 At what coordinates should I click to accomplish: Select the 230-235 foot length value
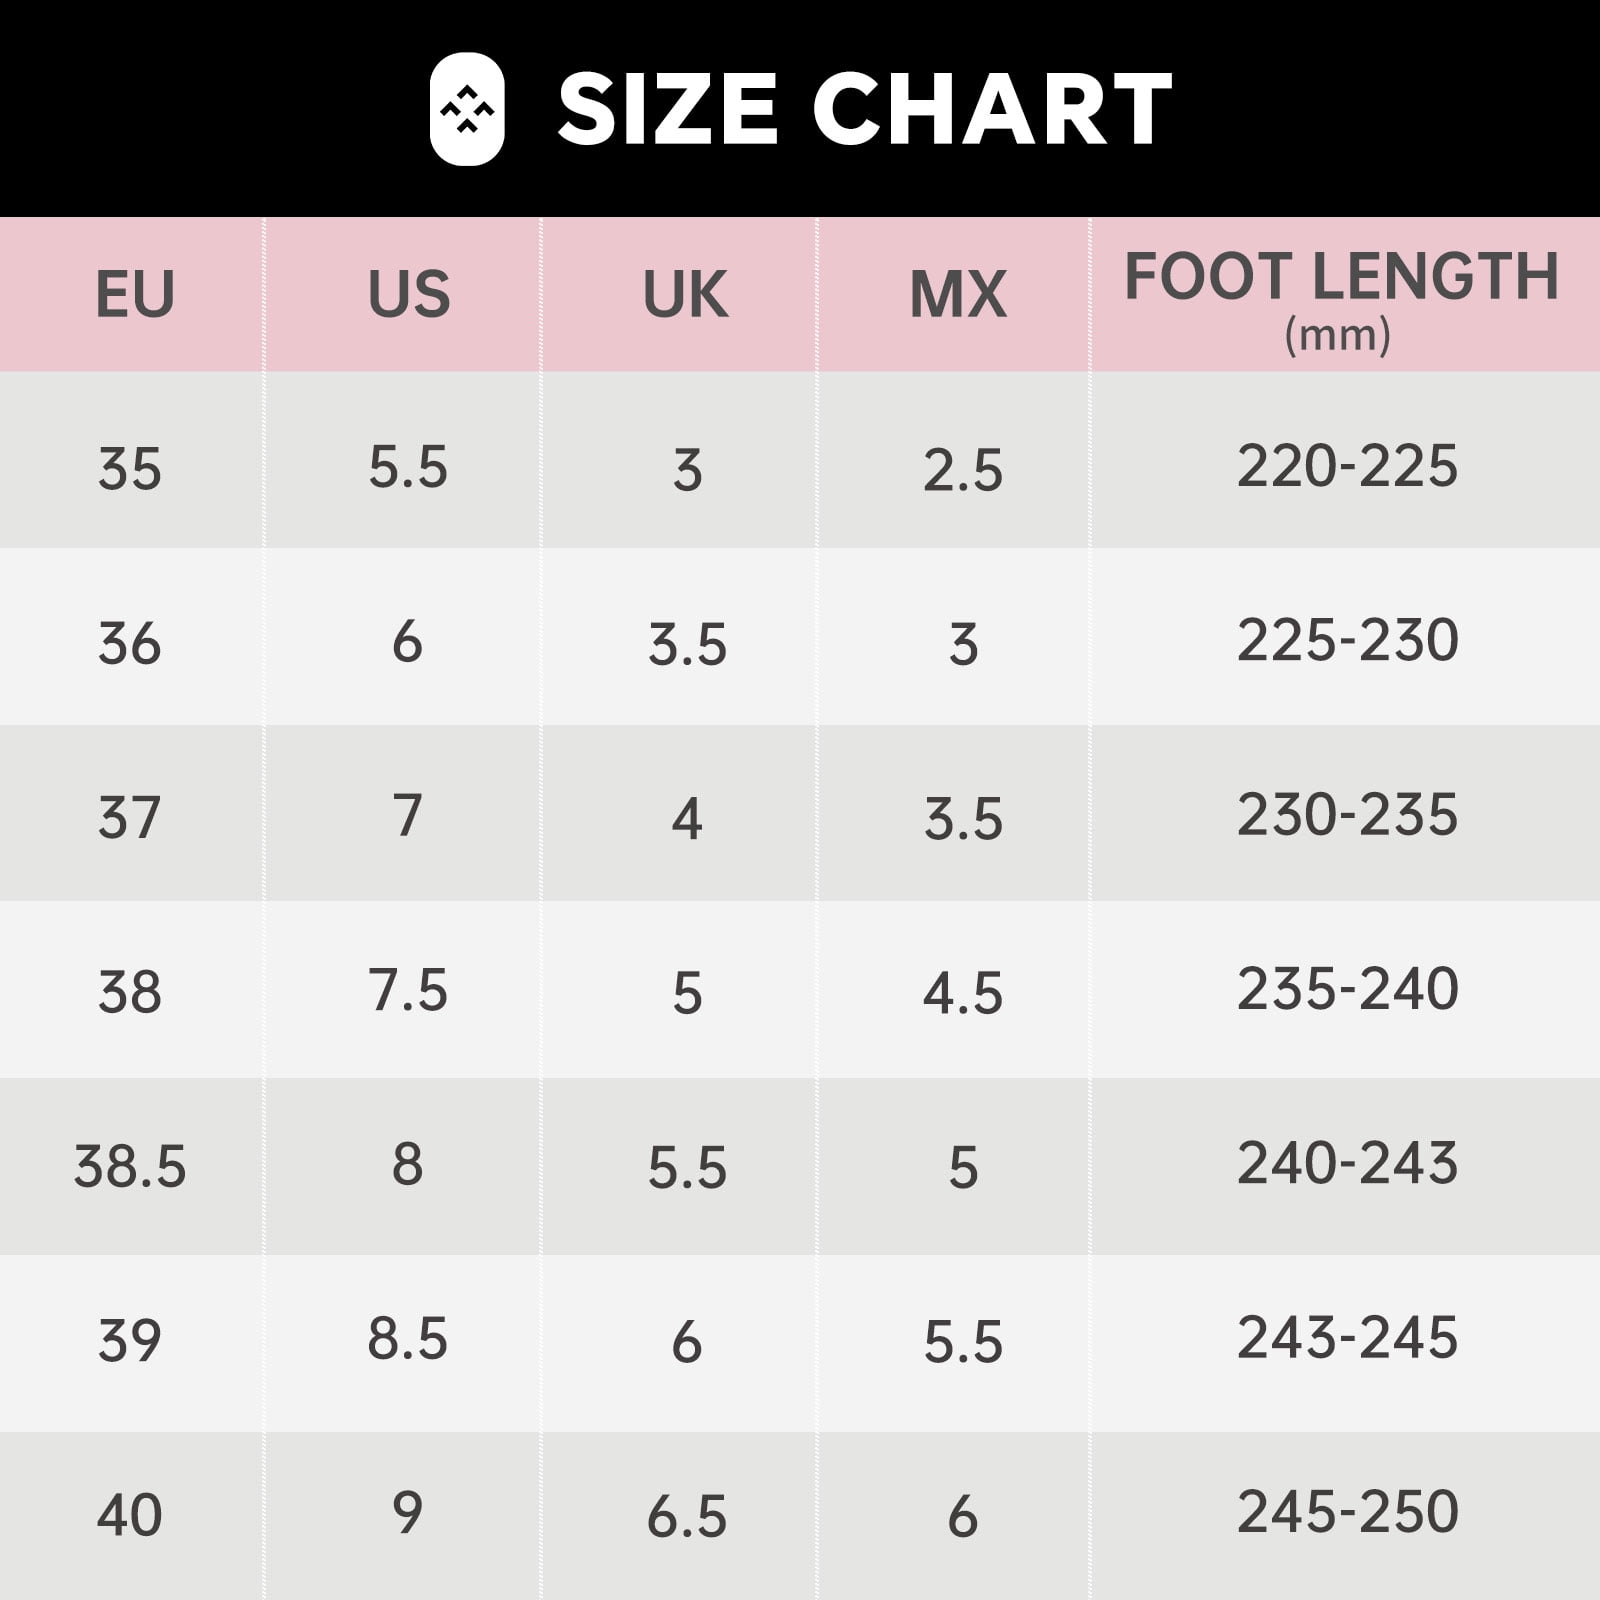tap(1347, 814)
